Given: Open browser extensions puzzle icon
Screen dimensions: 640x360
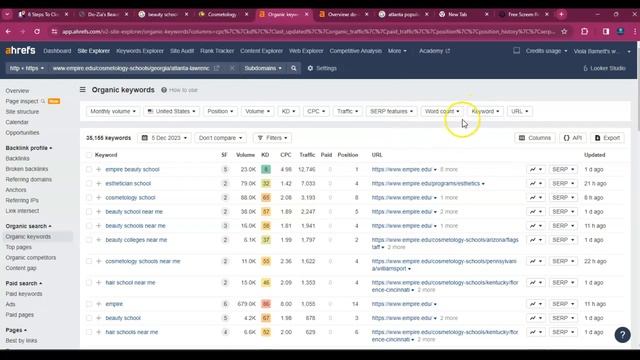Looking at the screenshot, I should tap(584, 31).
